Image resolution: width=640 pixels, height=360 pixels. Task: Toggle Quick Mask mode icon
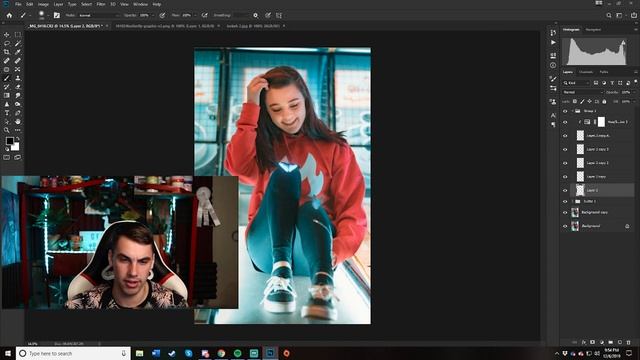pos(7,157)
